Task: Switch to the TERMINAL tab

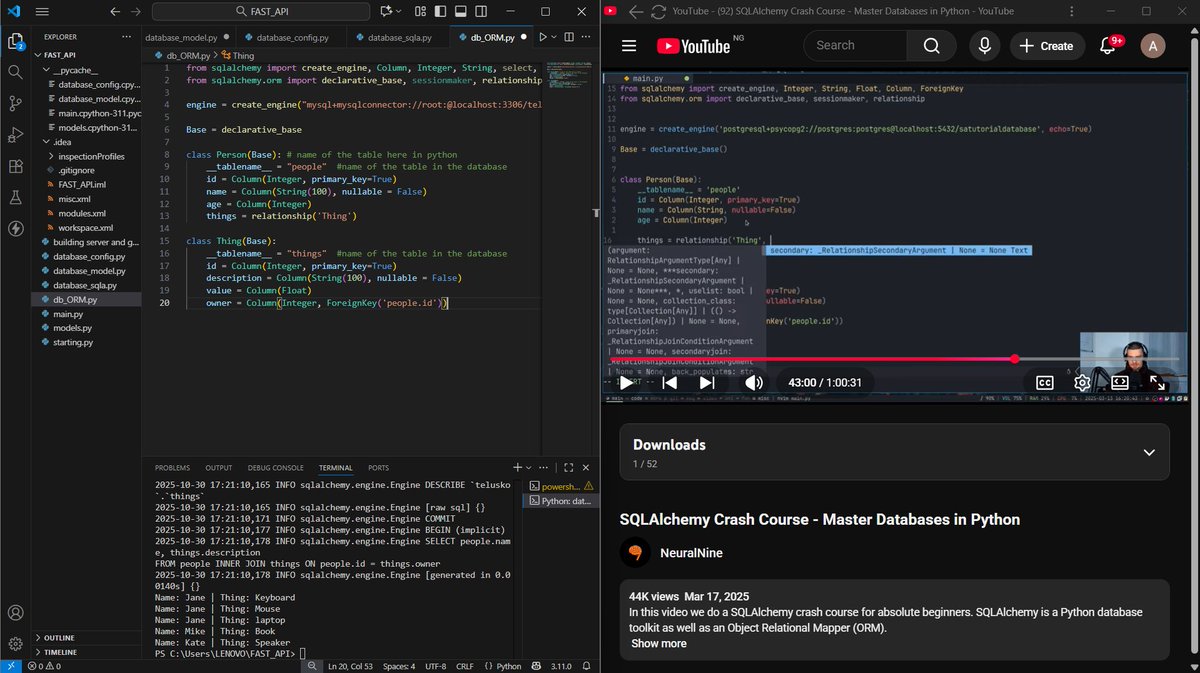Action: coord(335,467)
